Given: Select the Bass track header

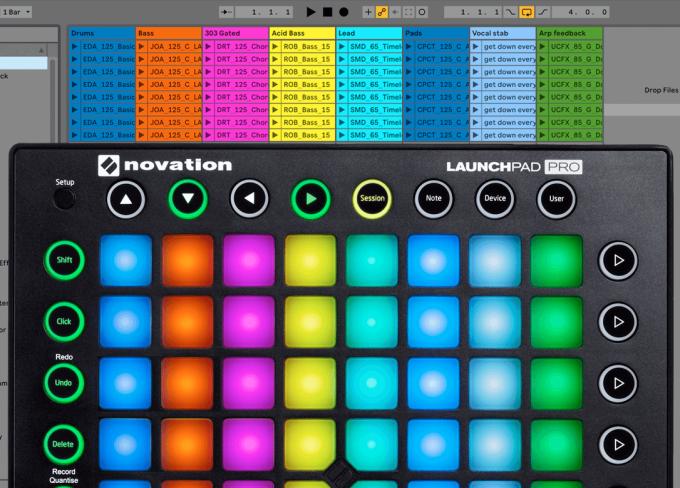Looking at the screenshot, I should pyautogui.click(x=169, y=33).
